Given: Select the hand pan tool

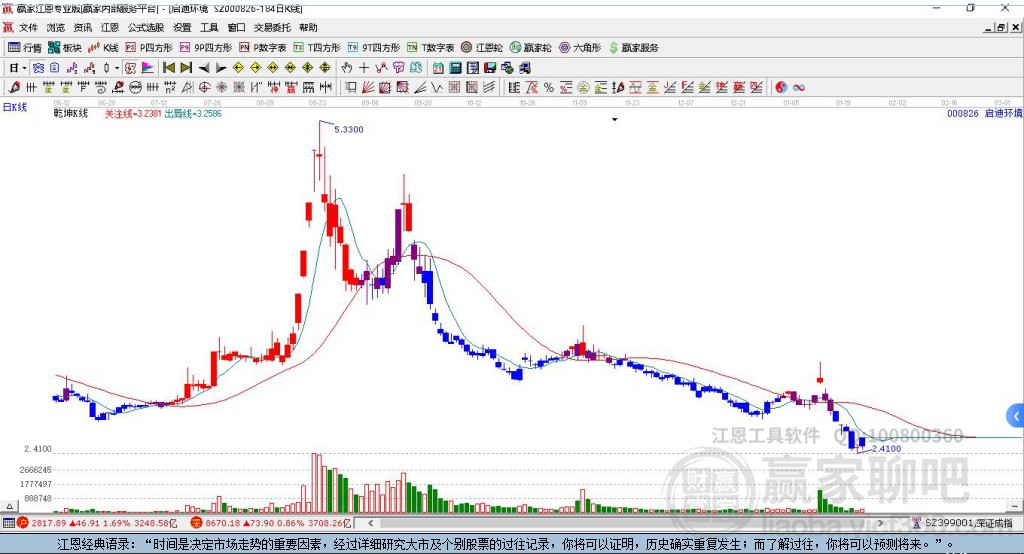Looking at the screenshot, I should point(346,68).
